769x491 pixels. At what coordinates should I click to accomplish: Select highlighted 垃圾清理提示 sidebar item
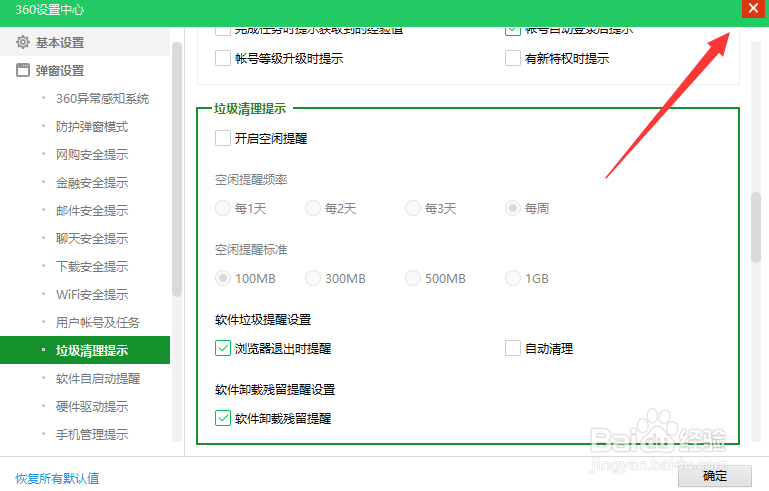coord(85,350)
